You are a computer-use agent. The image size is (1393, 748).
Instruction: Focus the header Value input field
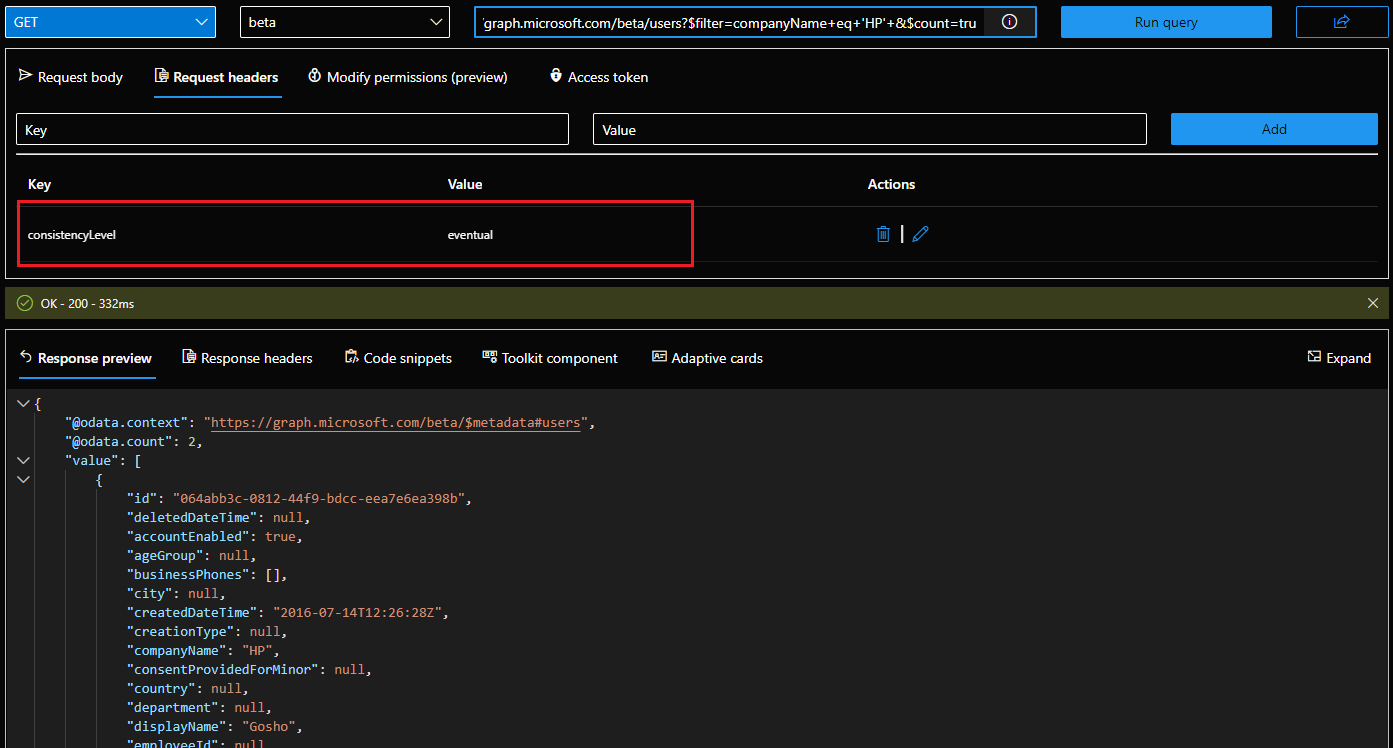point(870,129)
